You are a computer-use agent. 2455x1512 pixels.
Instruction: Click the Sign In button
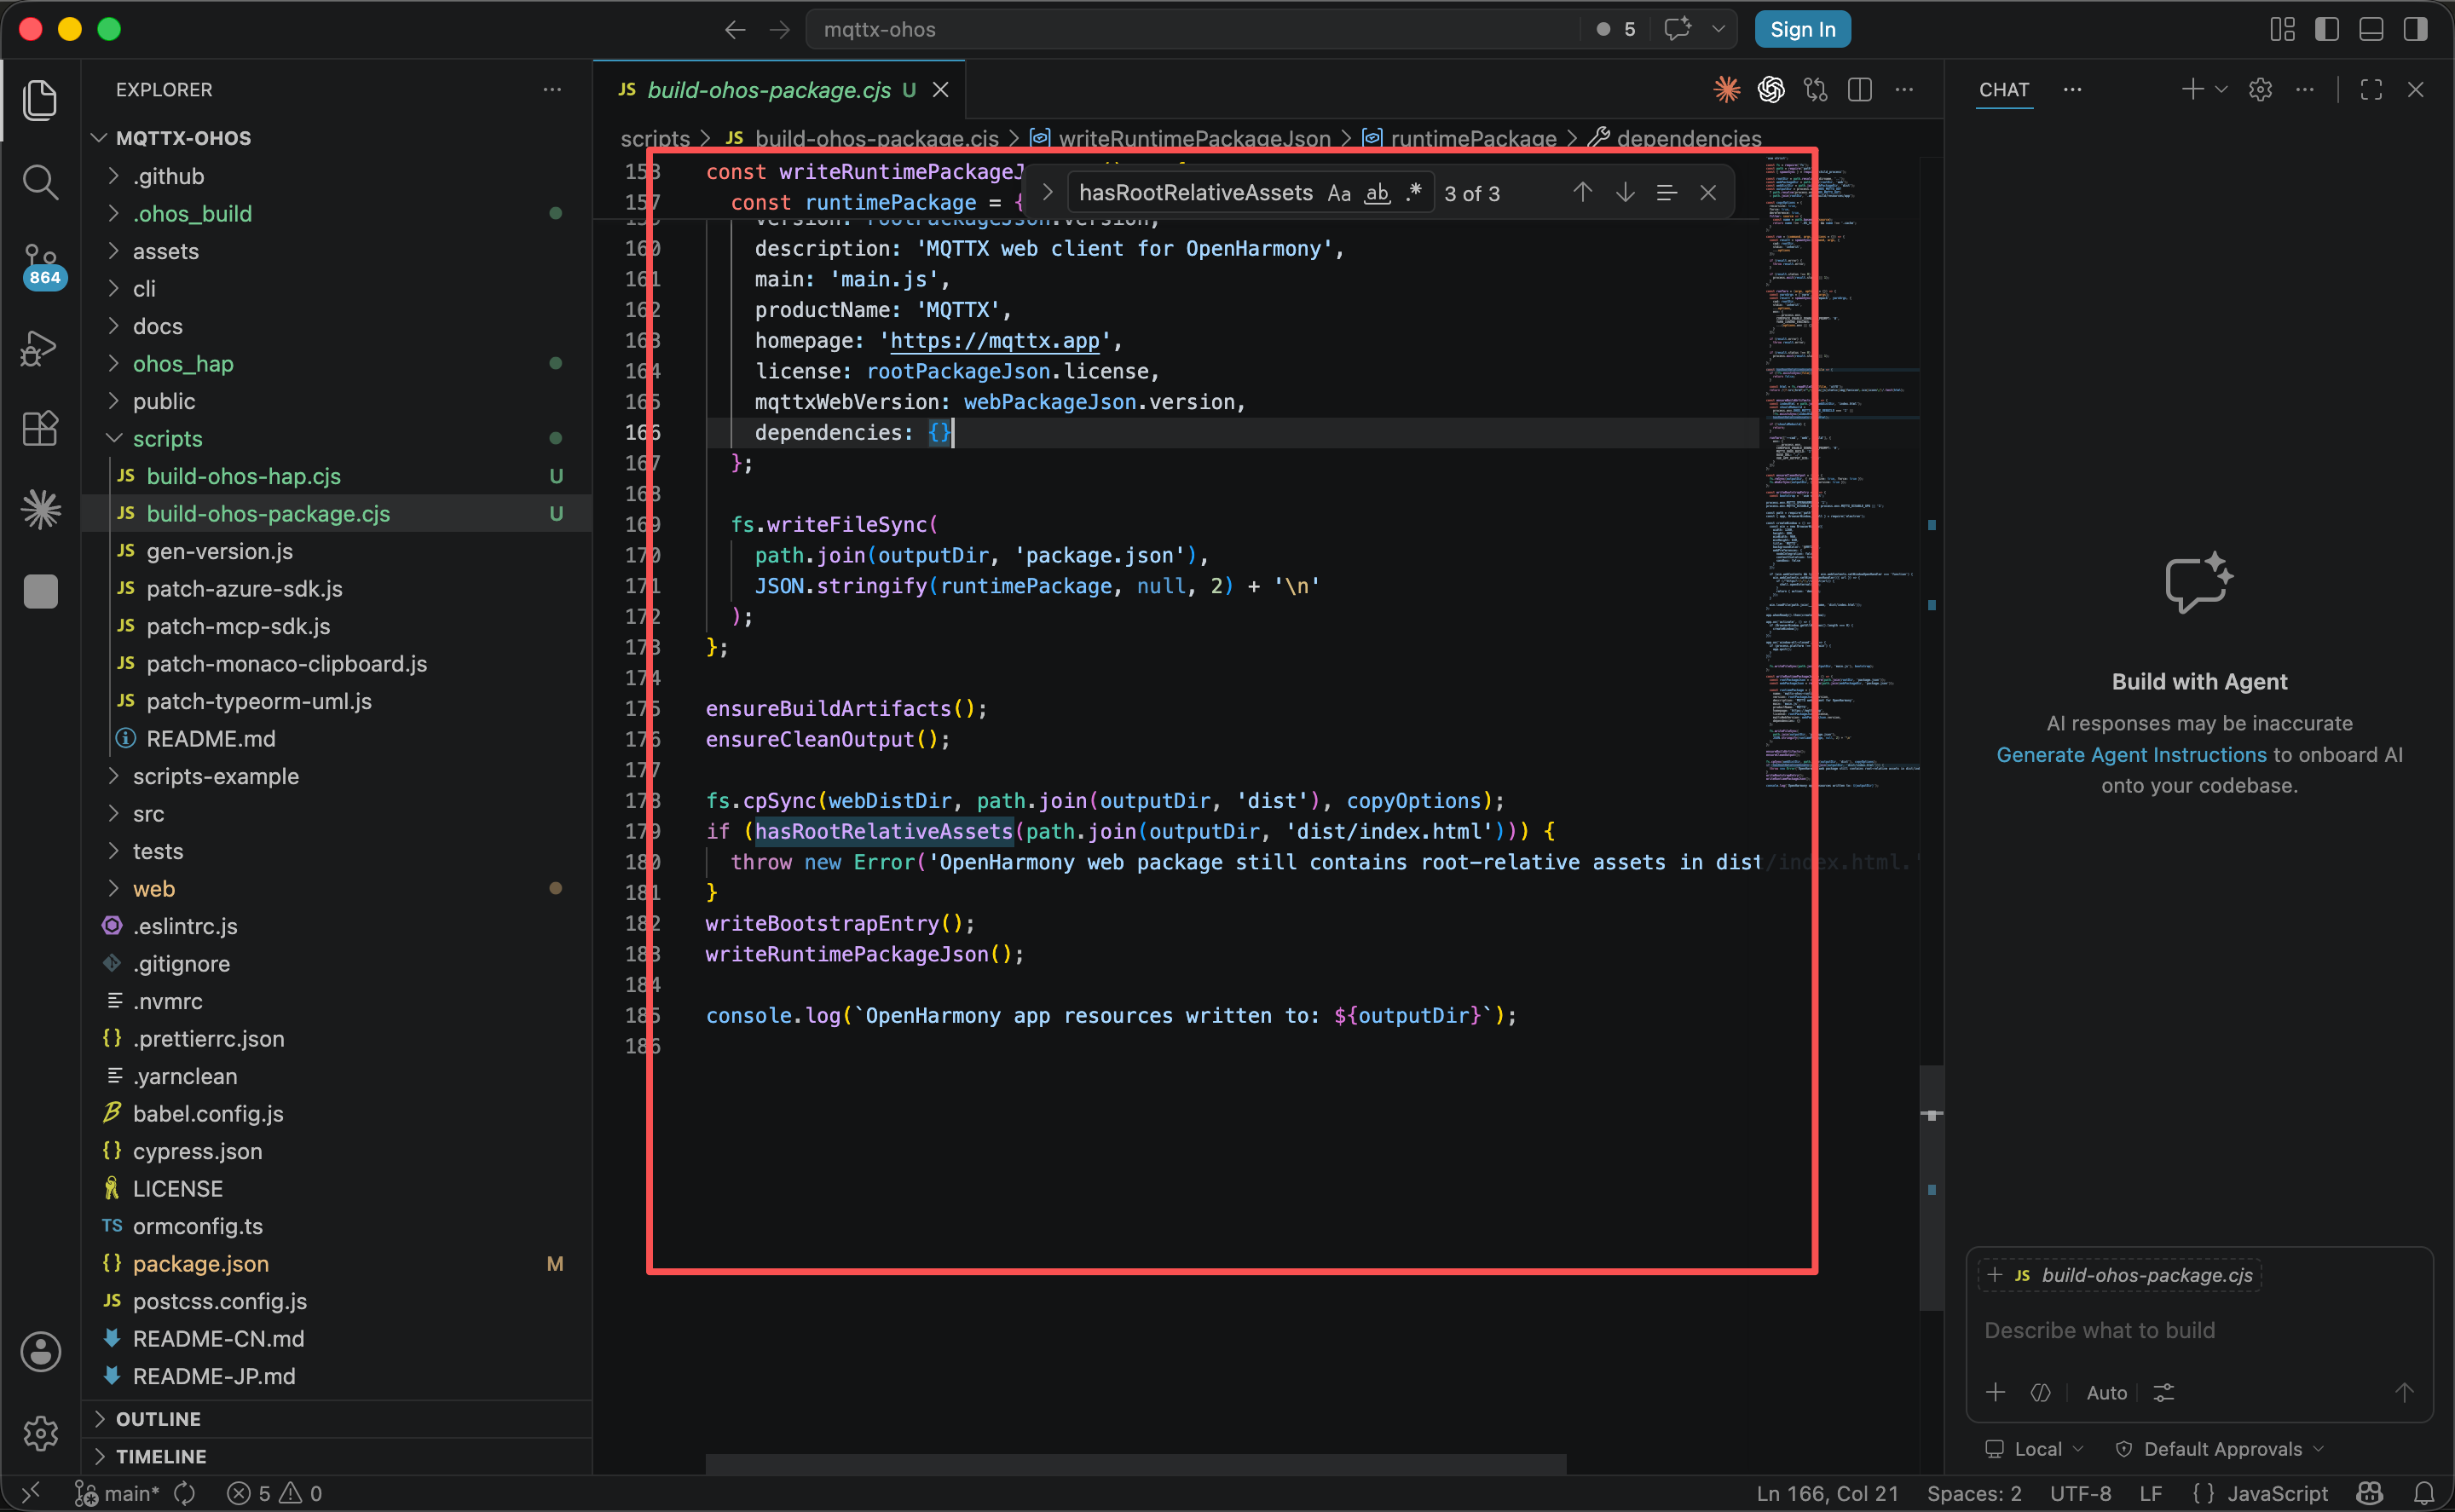point(1802,30)
